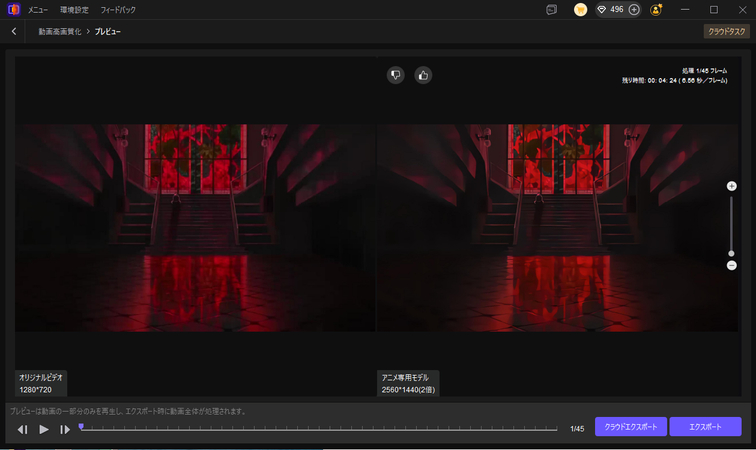Open the user account profile icon
Viewport: 756px width, 450px height.
(x=656, y=9)
